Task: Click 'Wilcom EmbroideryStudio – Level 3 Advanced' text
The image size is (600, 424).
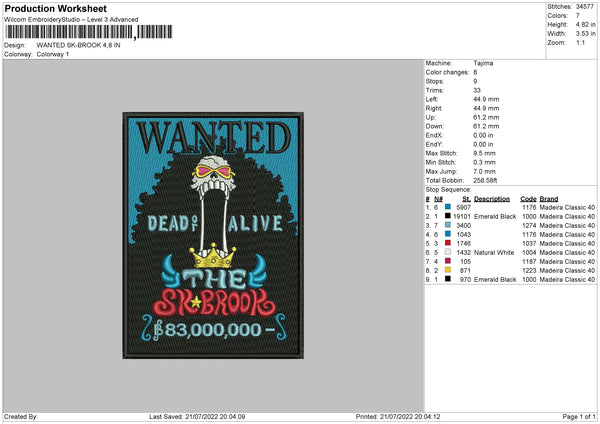Action: (71, 20)
